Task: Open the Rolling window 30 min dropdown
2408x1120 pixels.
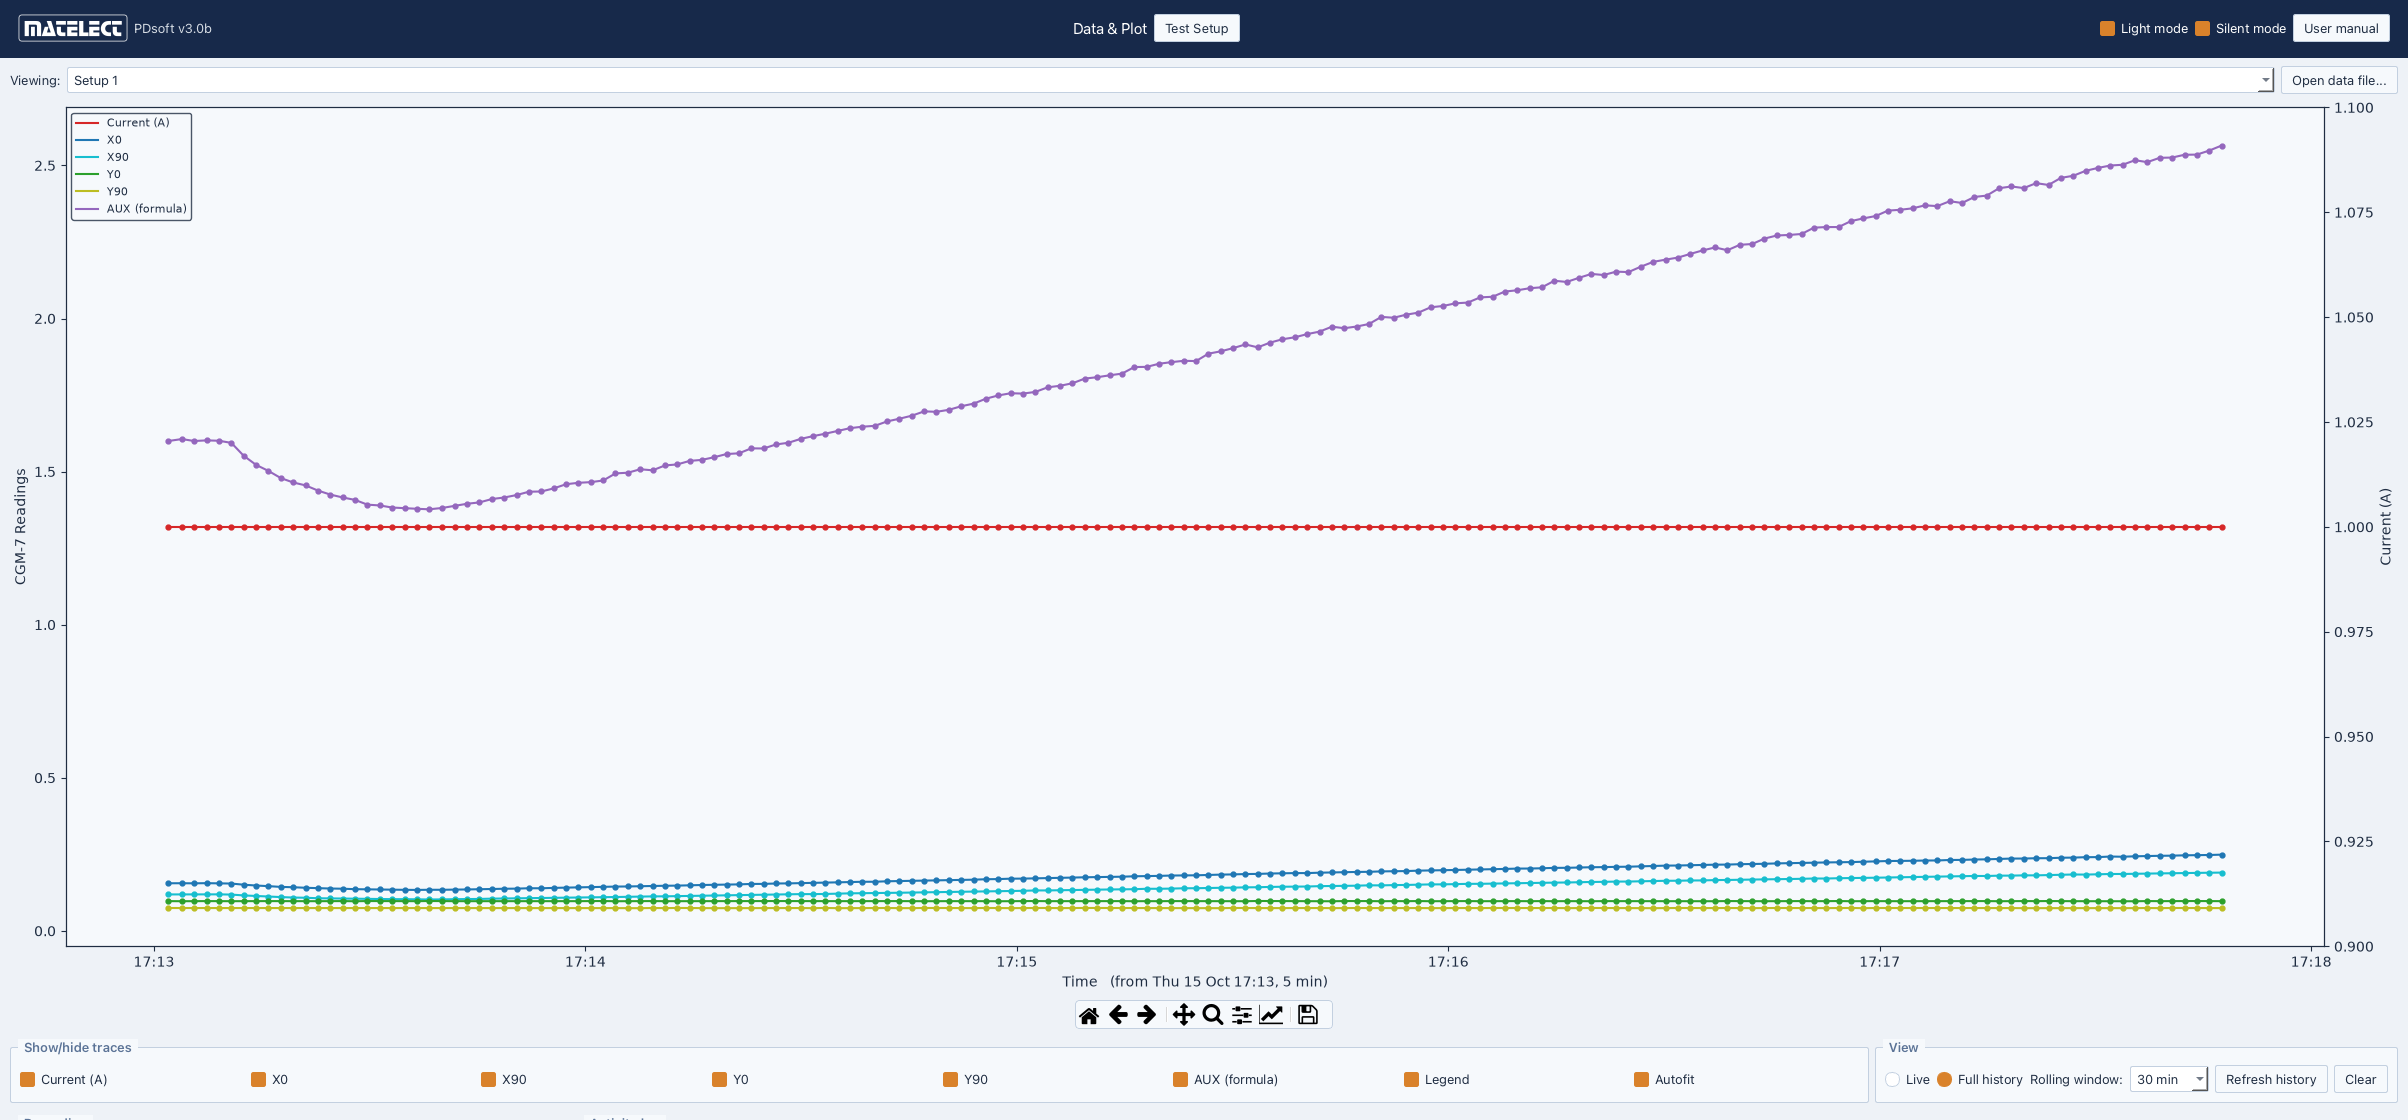Action: coord(2168,1079)
